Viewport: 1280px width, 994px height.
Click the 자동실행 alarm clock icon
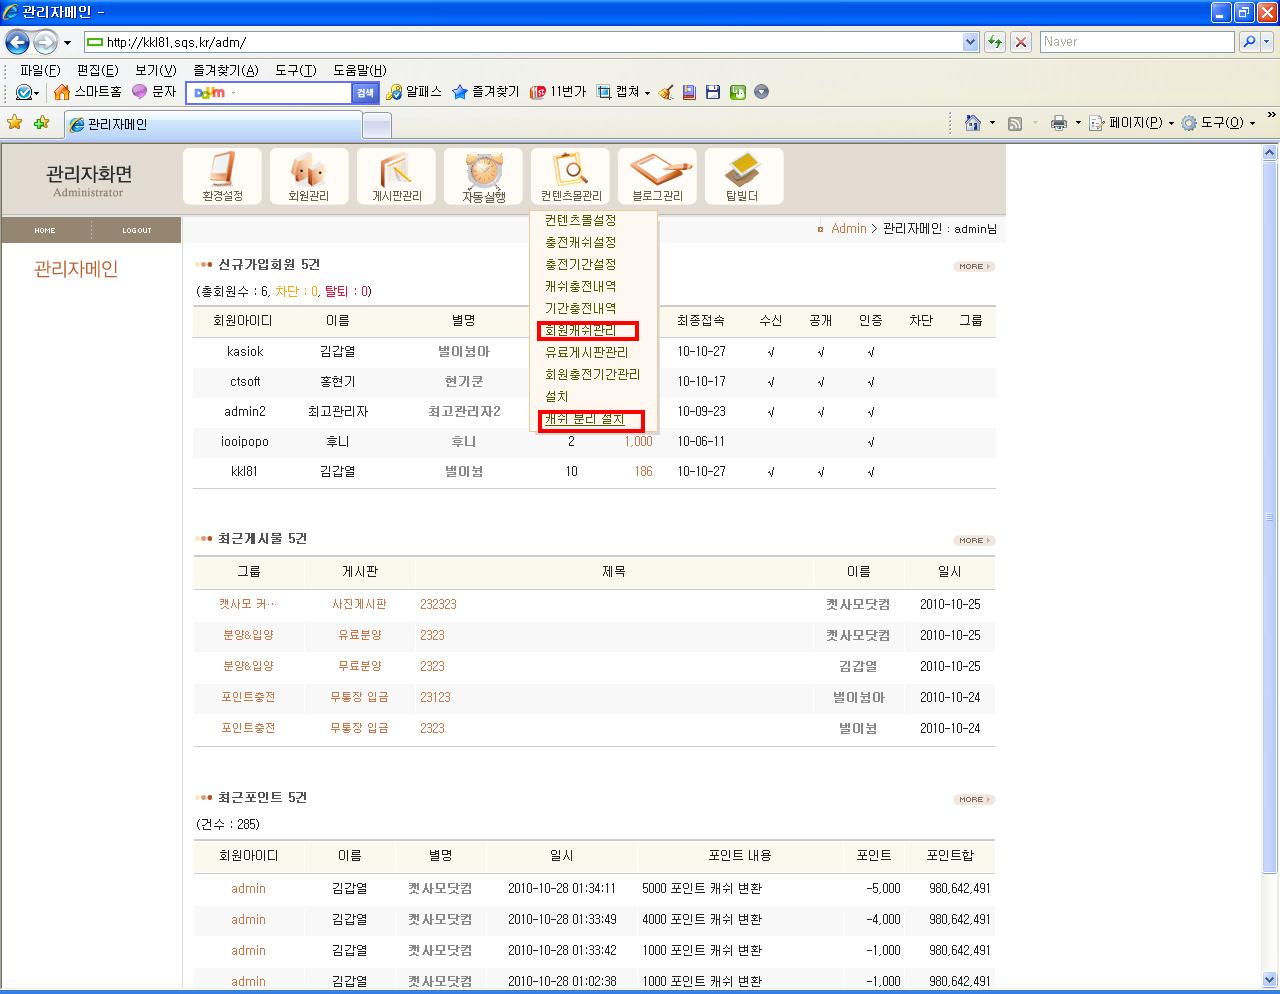click(x=483, y=176)
